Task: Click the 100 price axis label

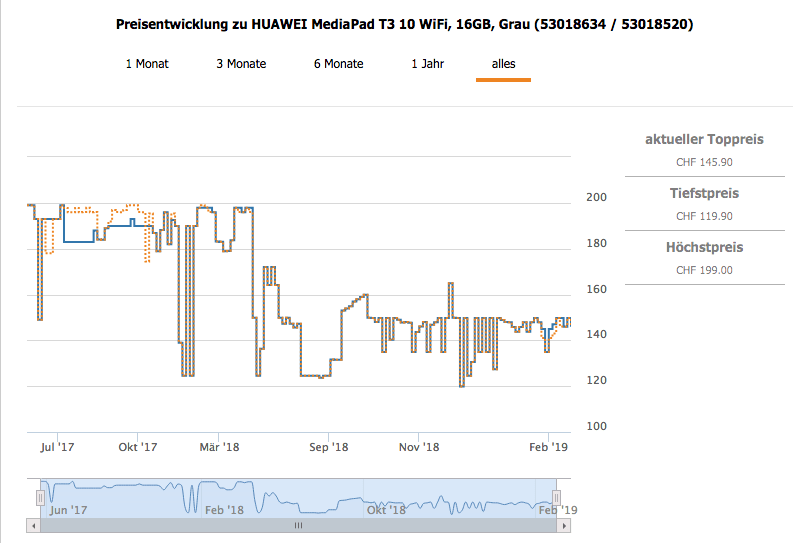Action: (x=596, y=426)
